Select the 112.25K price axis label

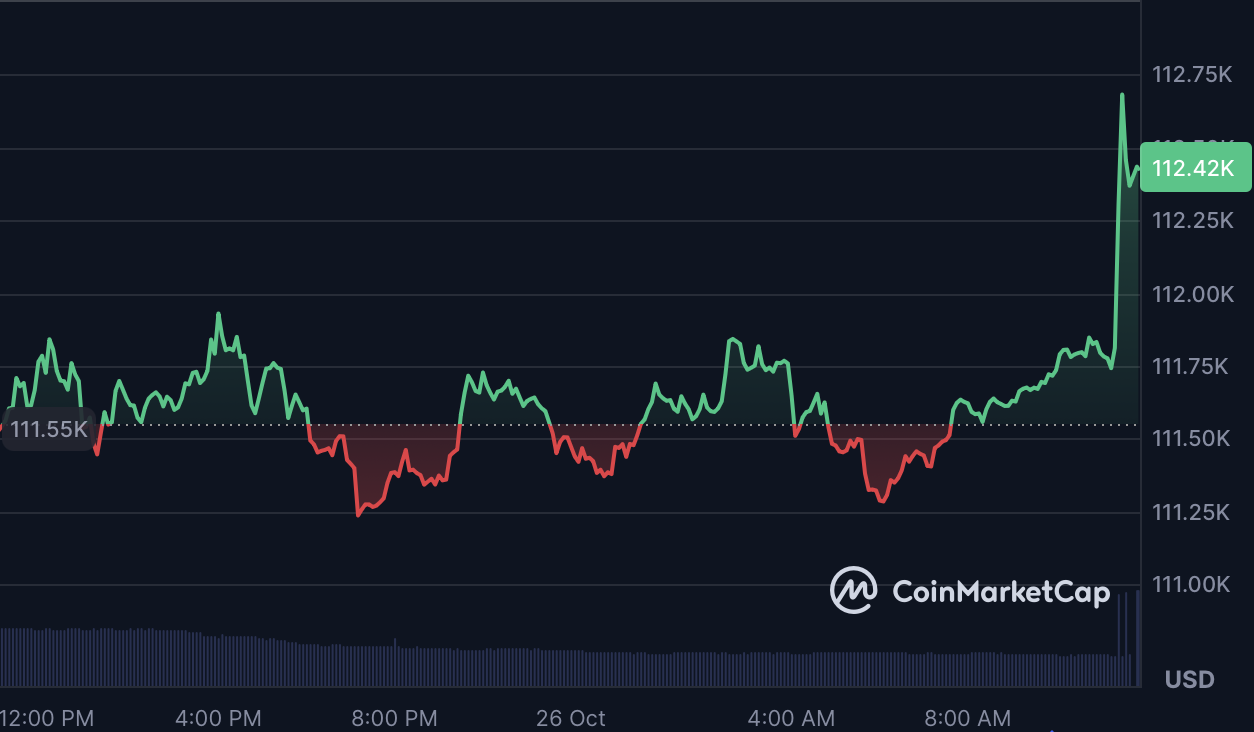click(1192, 221)
